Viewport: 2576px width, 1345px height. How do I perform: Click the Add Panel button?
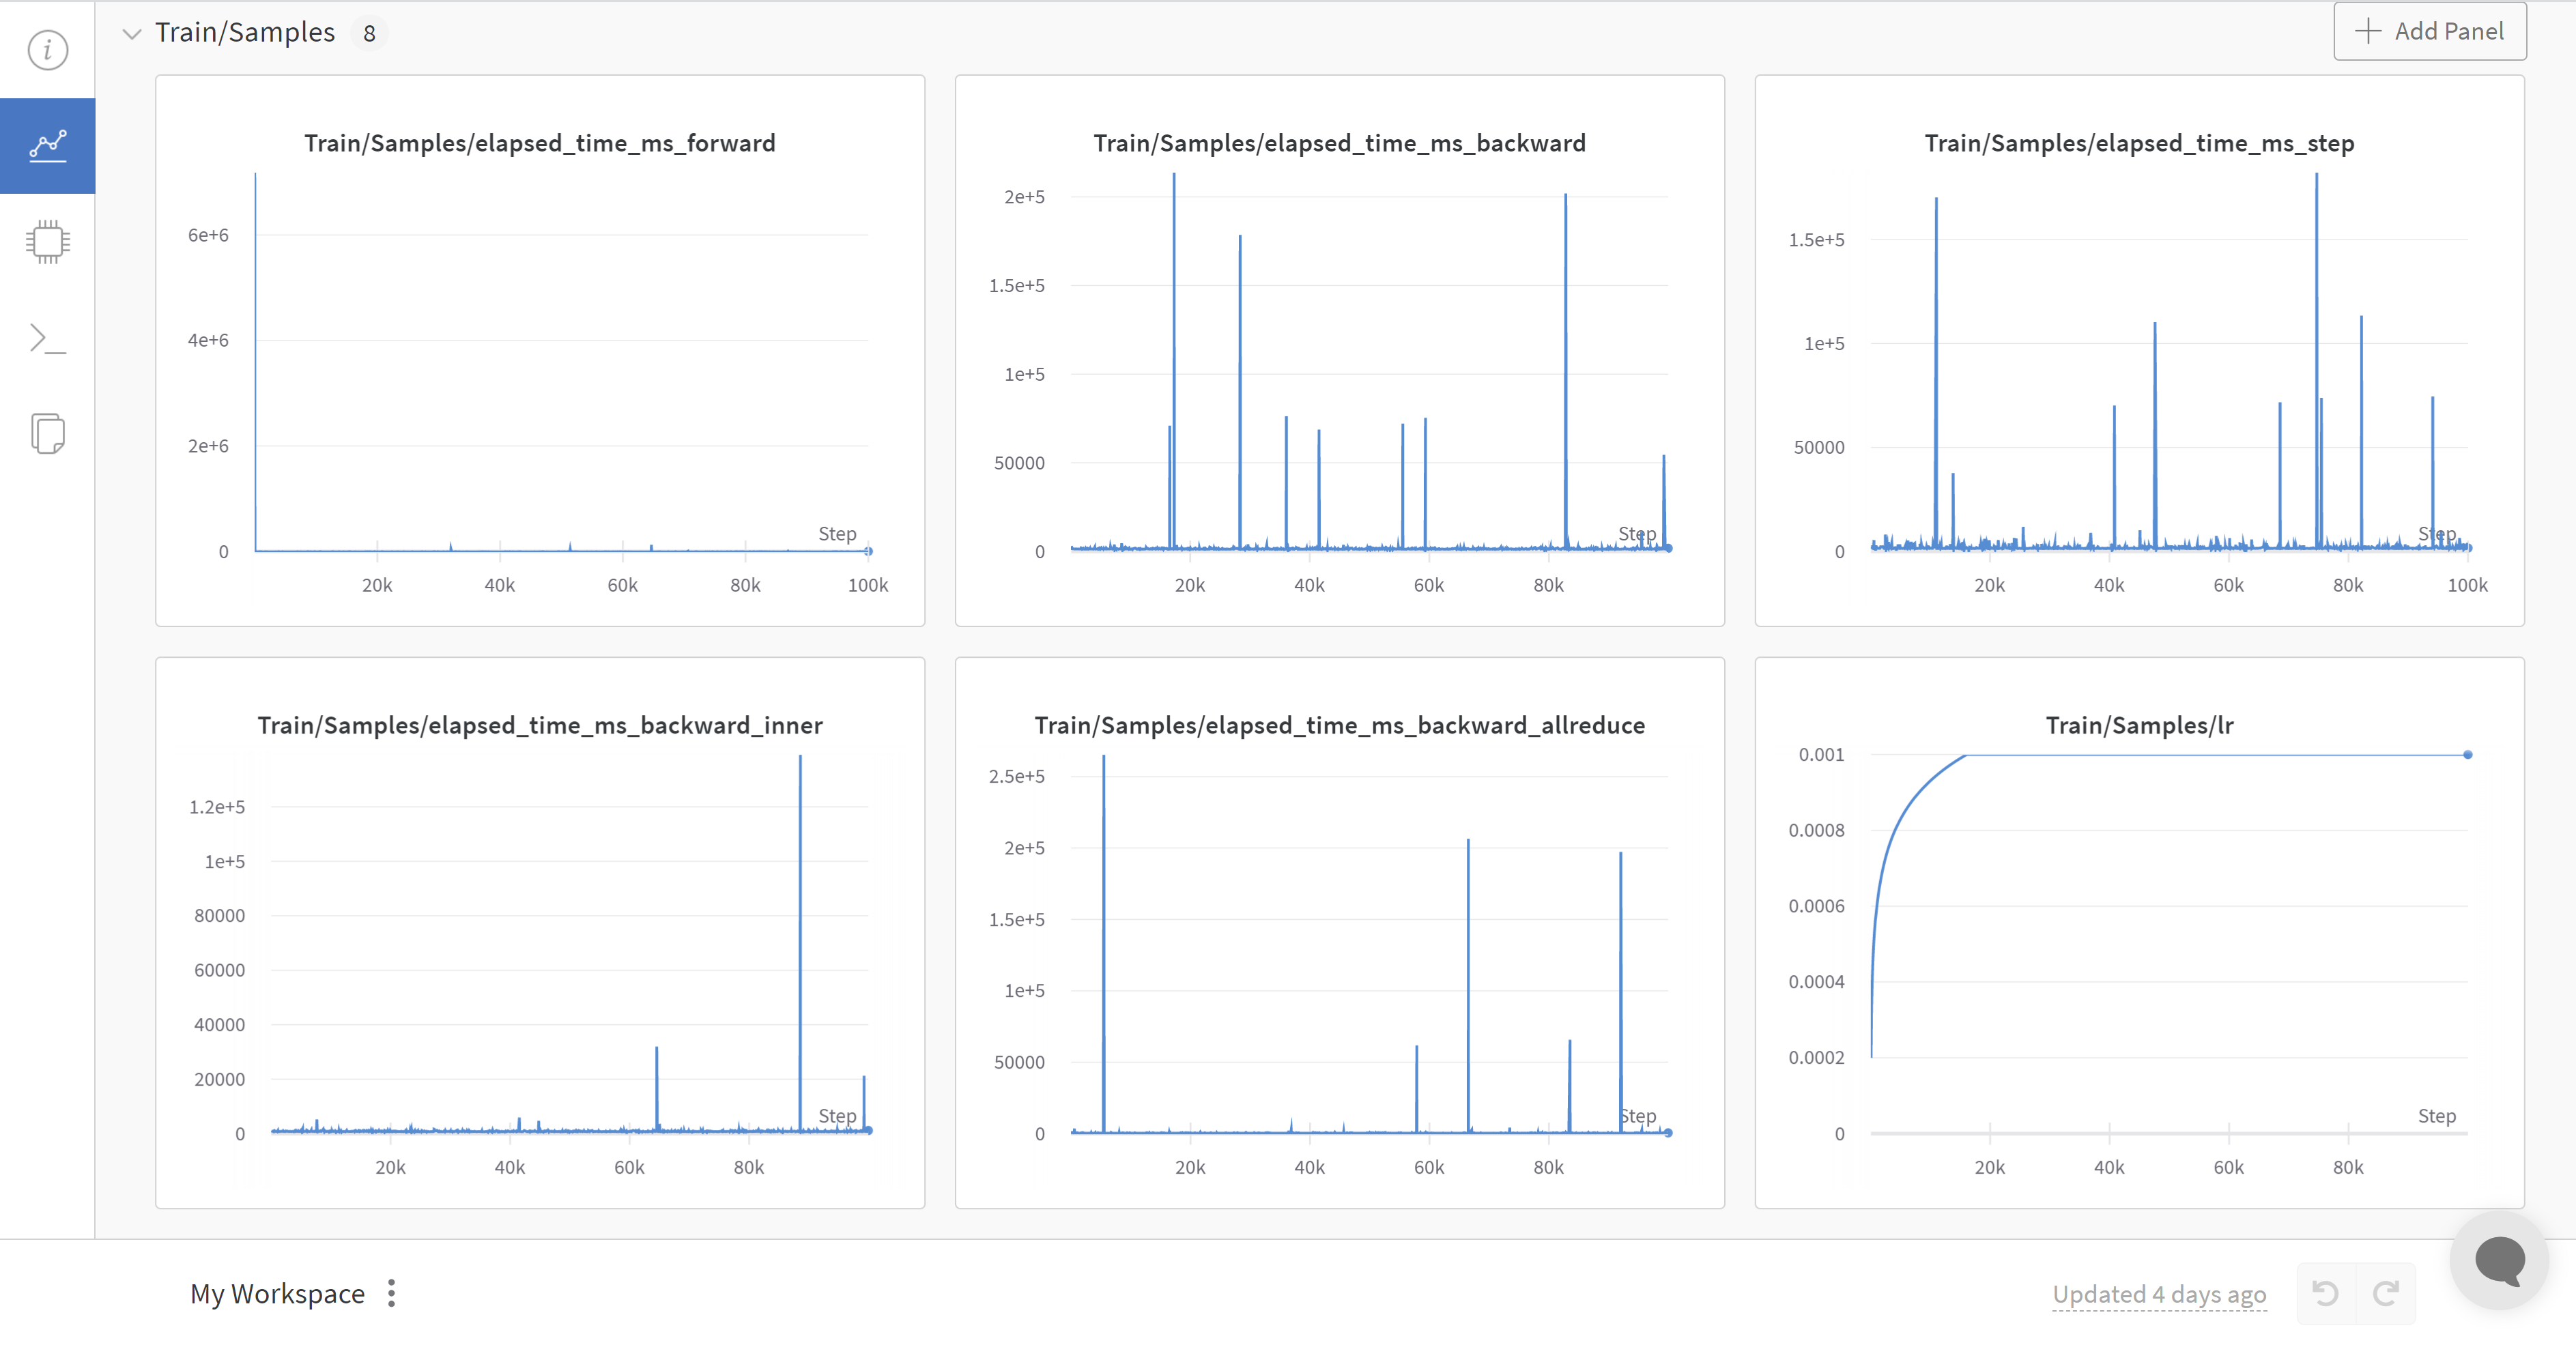tap(2430, 31)
